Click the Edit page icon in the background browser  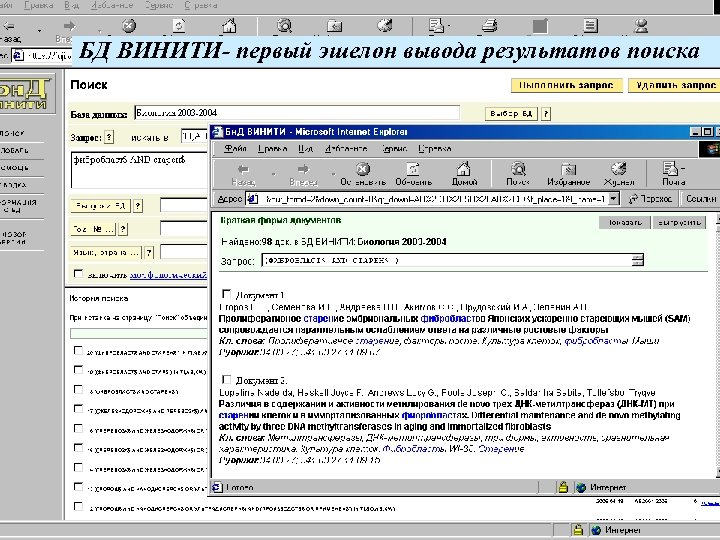pos(540,26)
